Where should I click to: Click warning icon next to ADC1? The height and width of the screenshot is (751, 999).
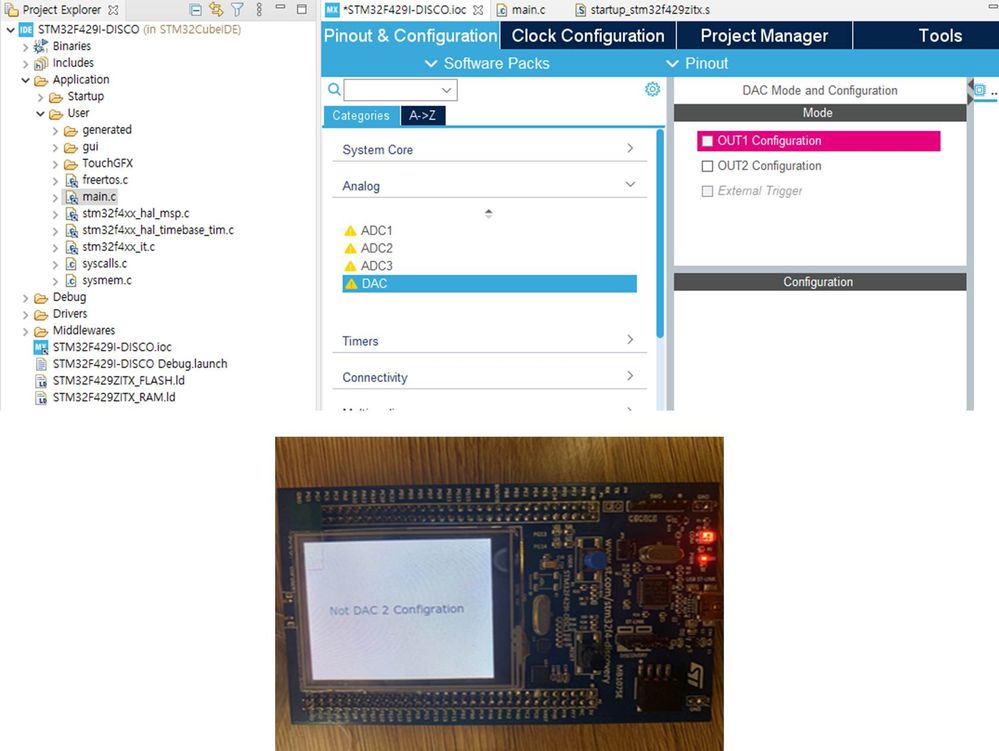click(x=350, y=231)
